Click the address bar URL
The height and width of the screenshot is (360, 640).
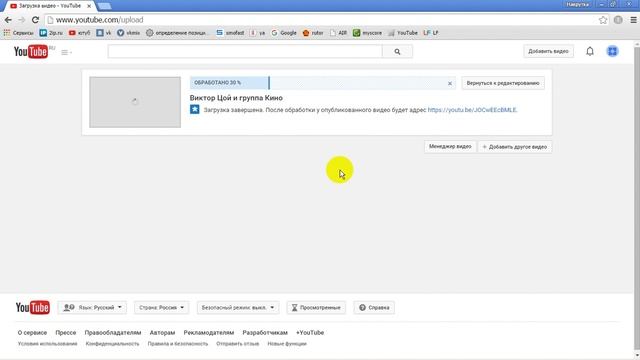100,20
